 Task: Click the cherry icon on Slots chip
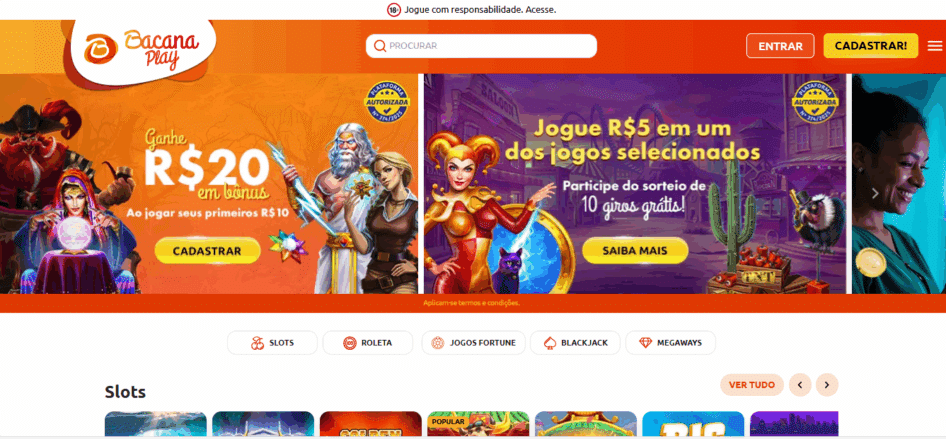click(258, 343)
